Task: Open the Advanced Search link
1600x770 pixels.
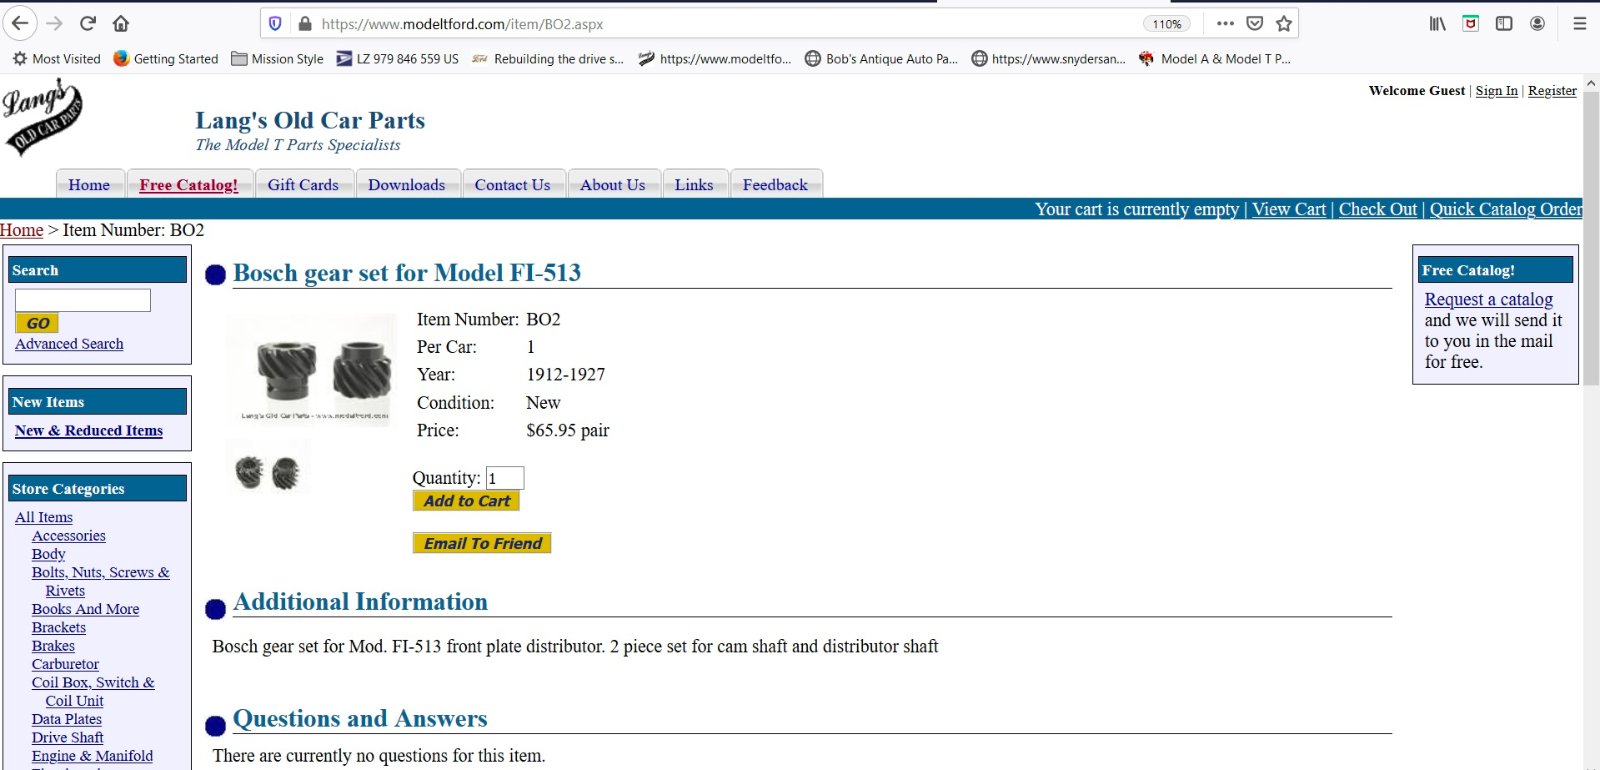Action: tap(69, 344)
